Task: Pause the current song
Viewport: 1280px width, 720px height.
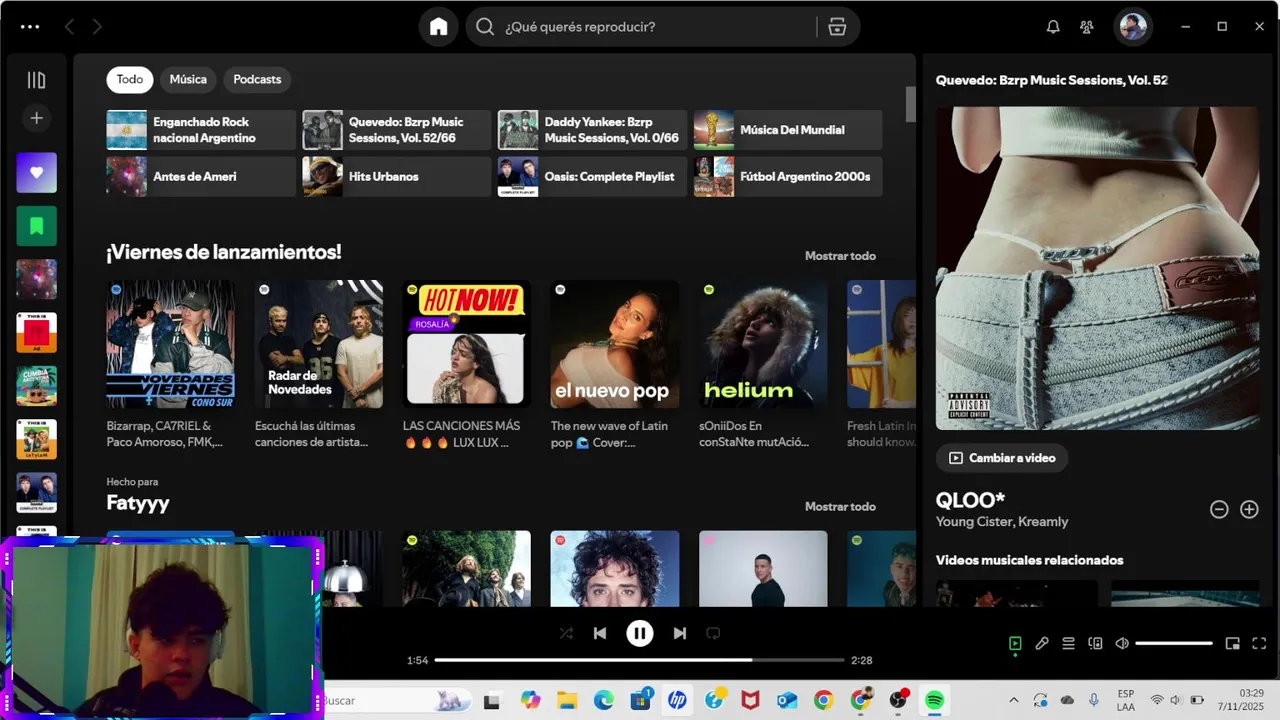Action: pos(640,633)
